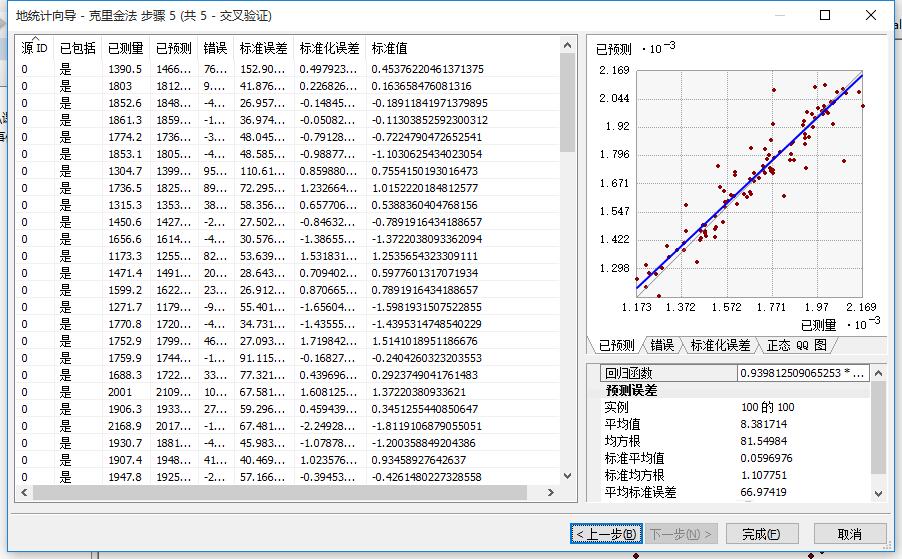Select measured value 1861.3
902x559 pixels.
click(x=125, y=120)
